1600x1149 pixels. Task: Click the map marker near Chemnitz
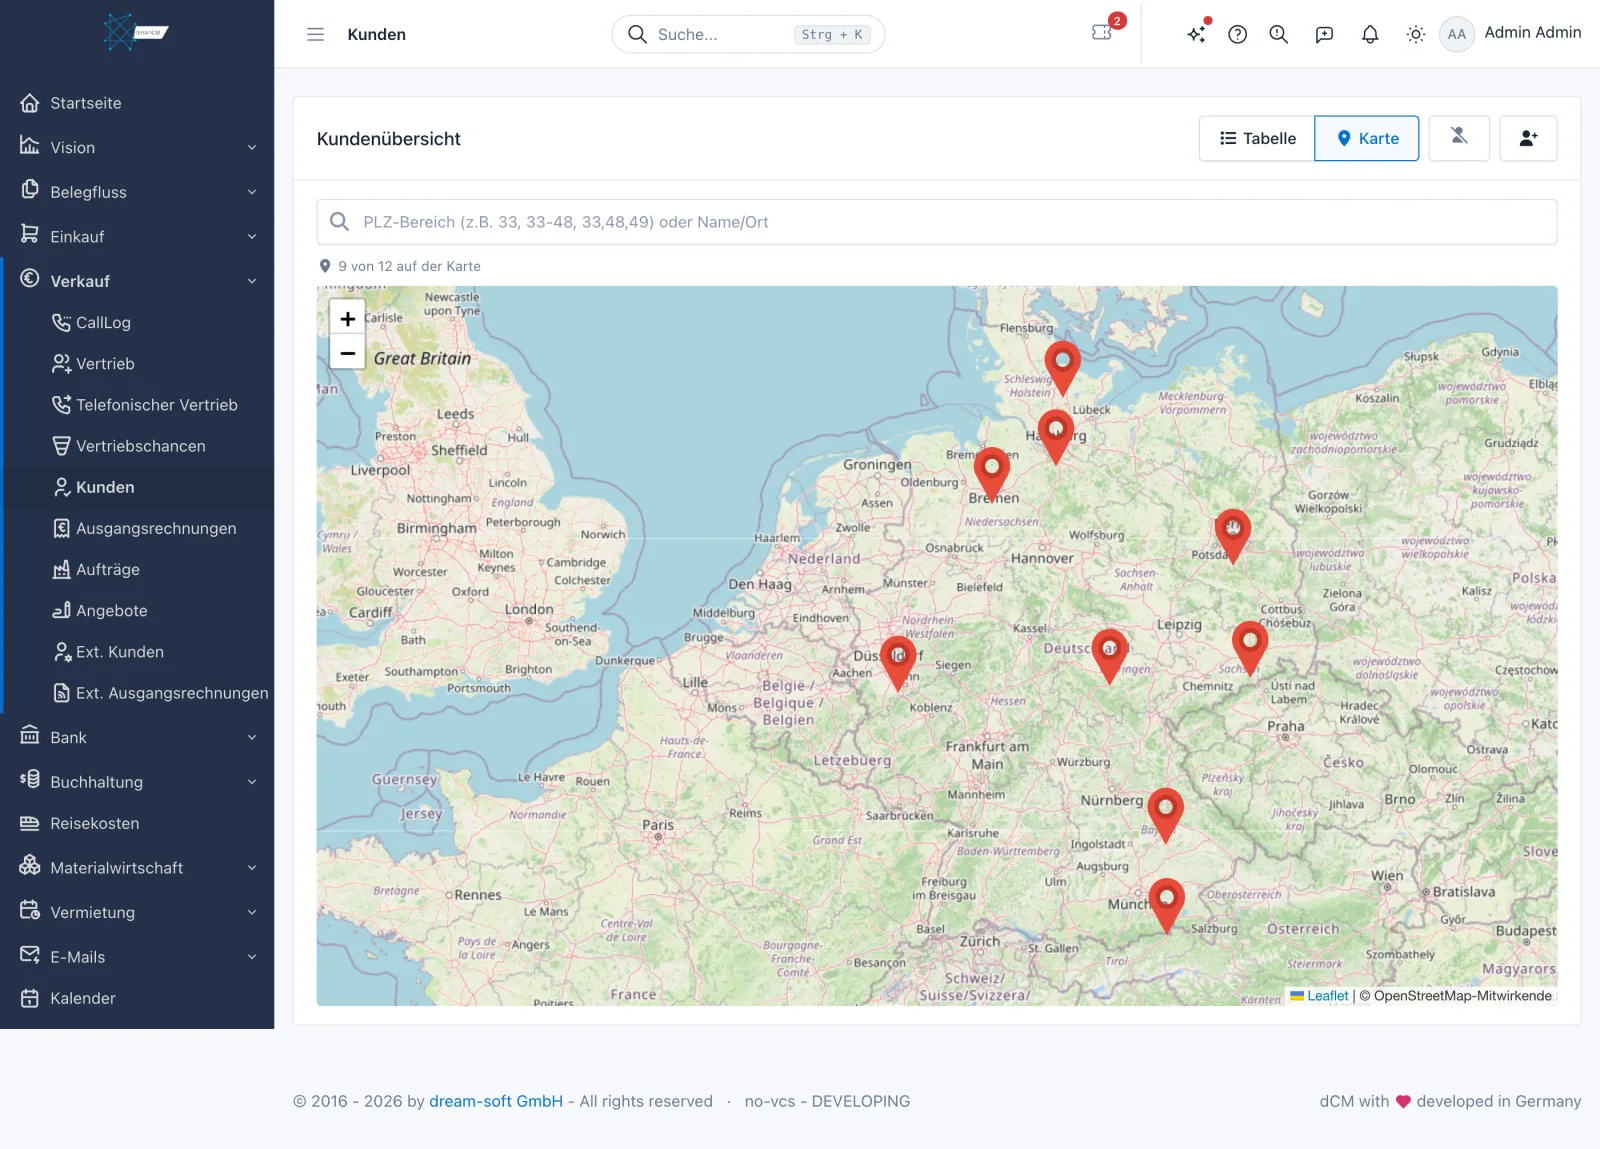[1249, 648]
